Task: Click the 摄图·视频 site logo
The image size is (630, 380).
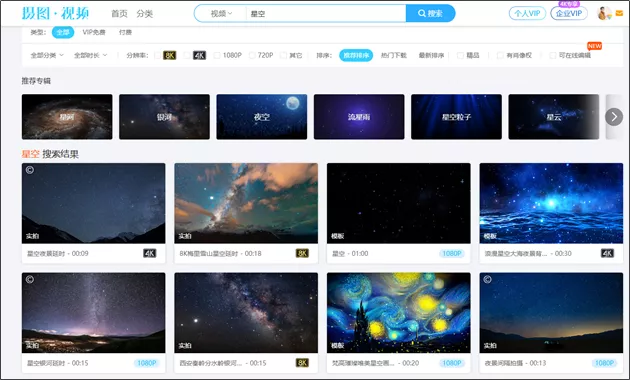Action: click(55, 13)
